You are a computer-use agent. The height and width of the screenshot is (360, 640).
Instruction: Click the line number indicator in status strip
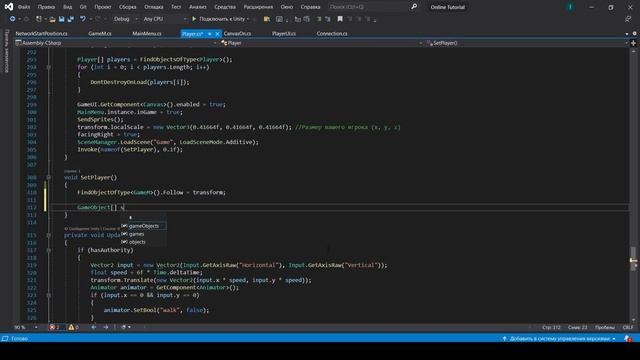tap(551, 327)
